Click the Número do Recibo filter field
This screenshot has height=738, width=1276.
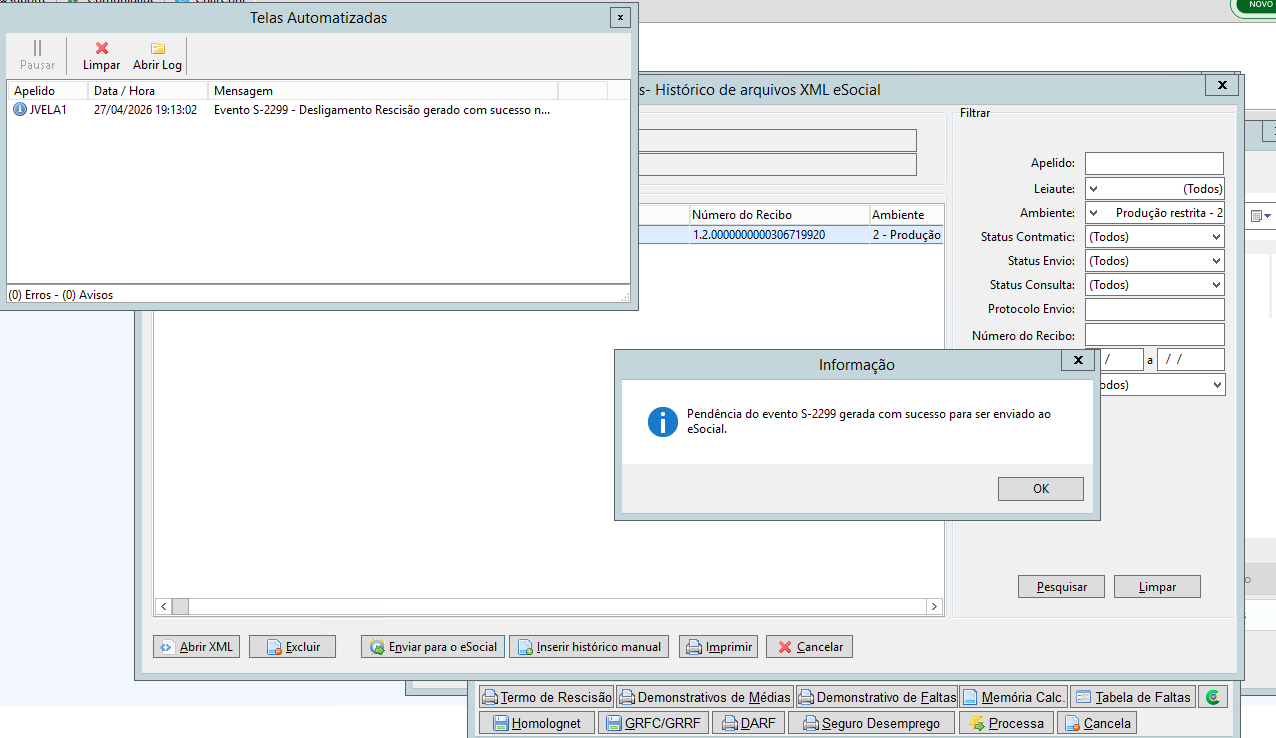(1154, 335)
